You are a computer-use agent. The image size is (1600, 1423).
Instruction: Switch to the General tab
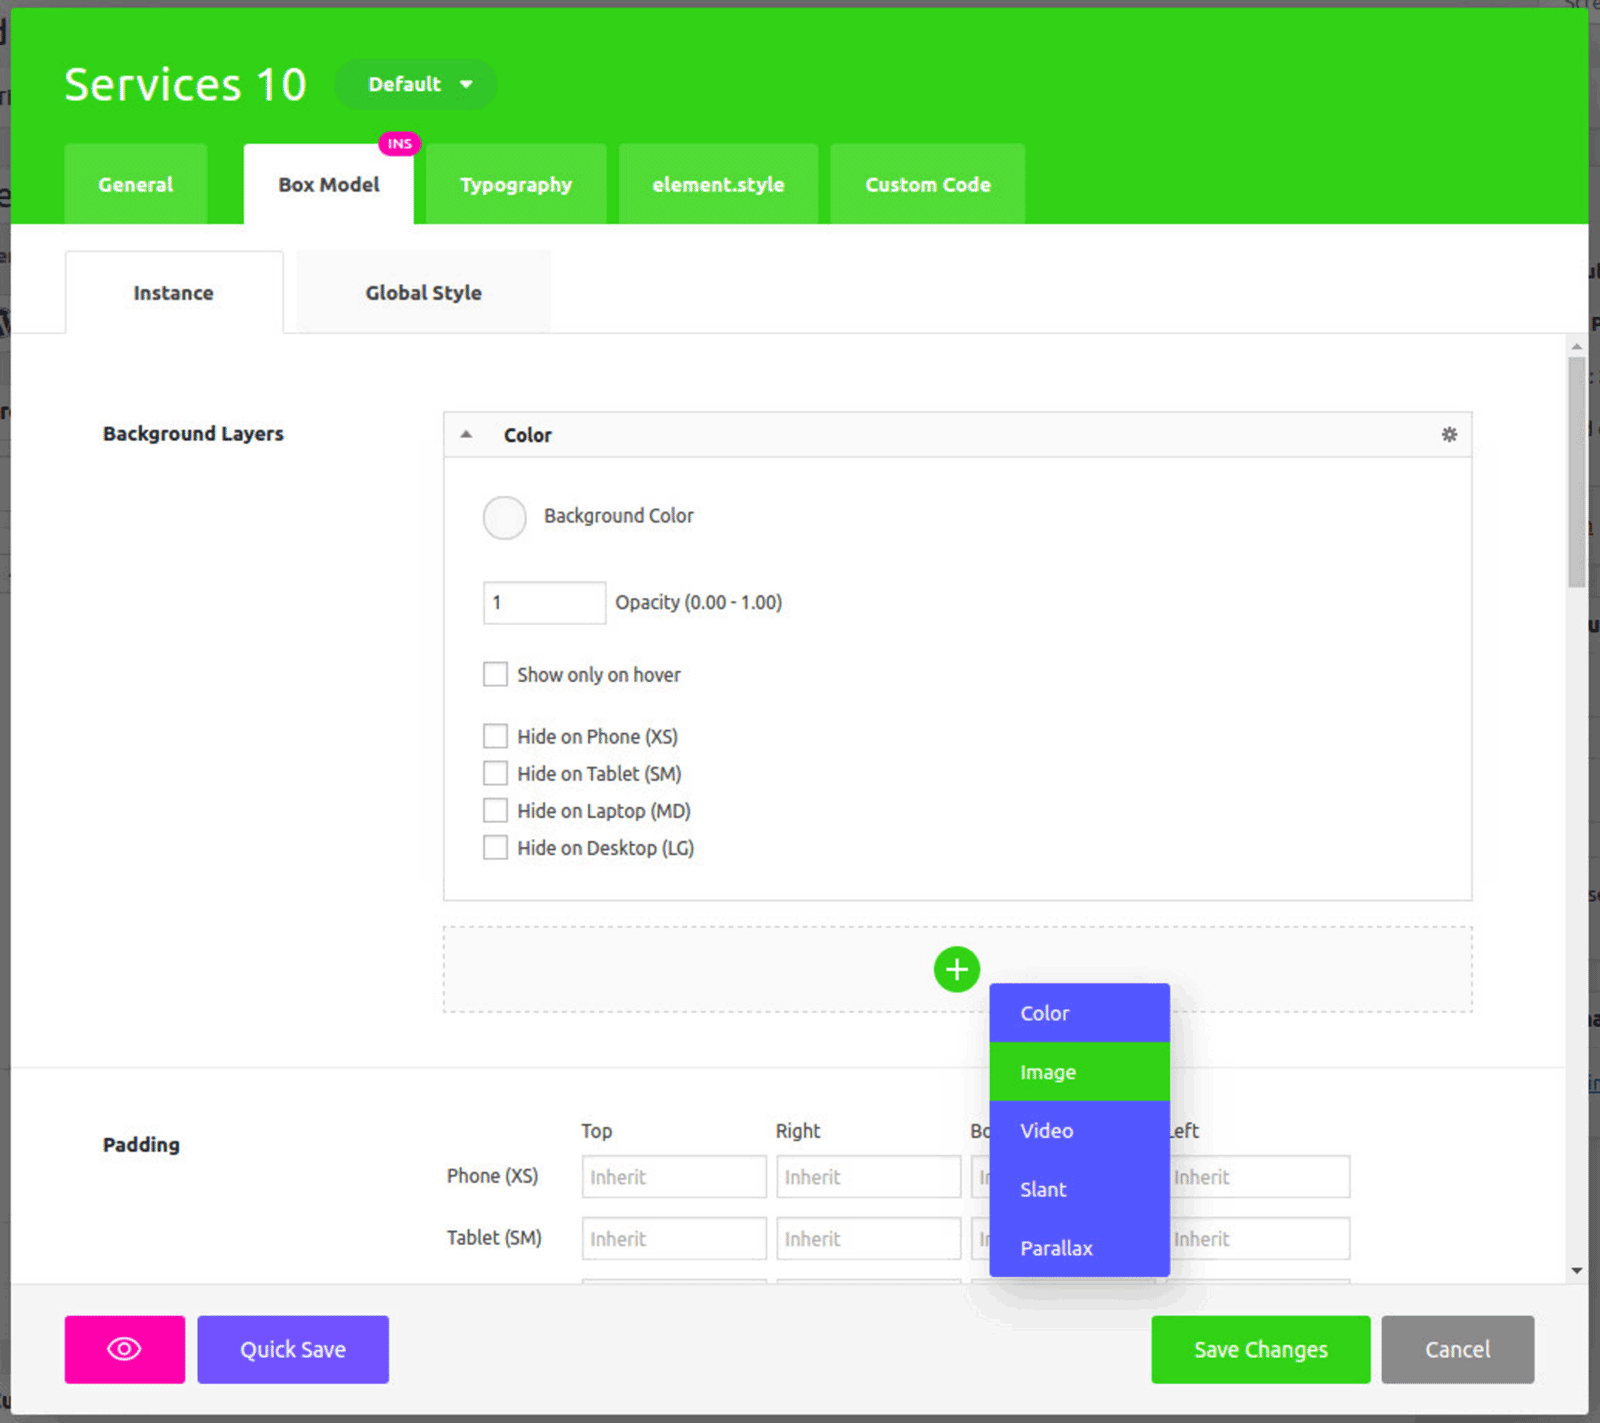point(136,184)
